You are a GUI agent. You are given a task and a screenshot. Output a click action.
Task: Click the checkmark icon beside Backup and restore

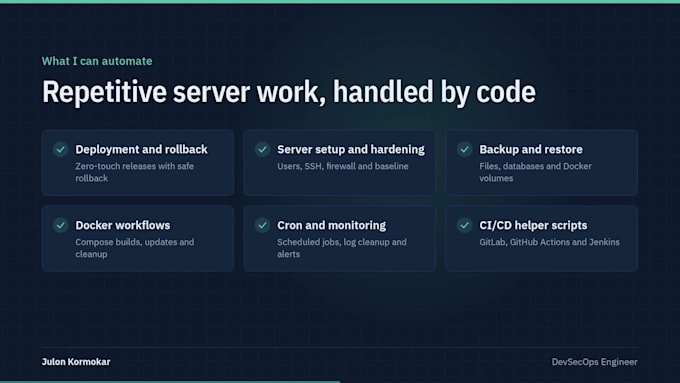click(x=464, y=149)
